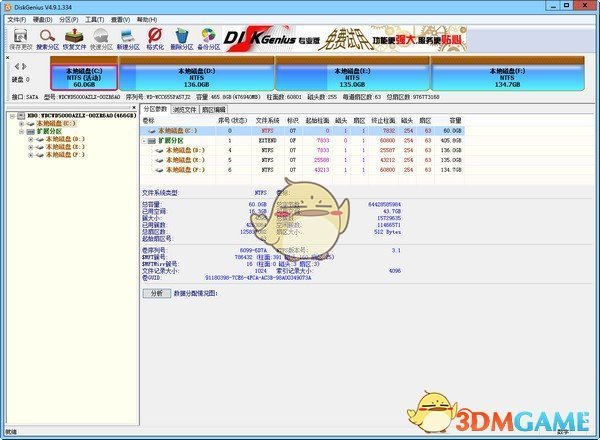Viewport: 600px width, 440px height.
Task: Click the 起始柱面 column header
Action: point(317,121)
